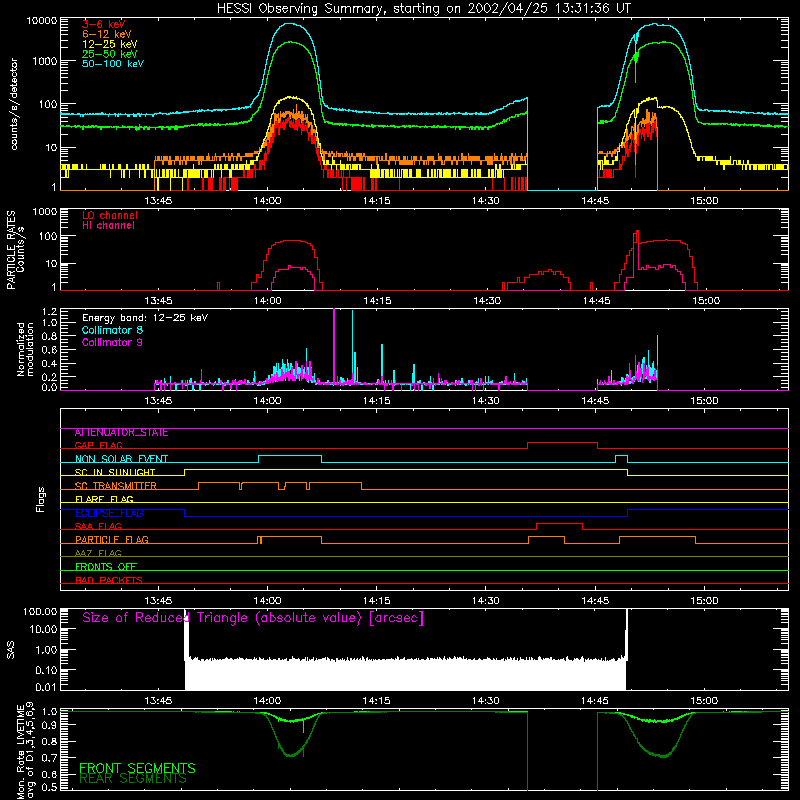This screenshot has height=800, width=800.
Task: Click the Size of Reduced Triangle label
Action: tap(253, 618)
